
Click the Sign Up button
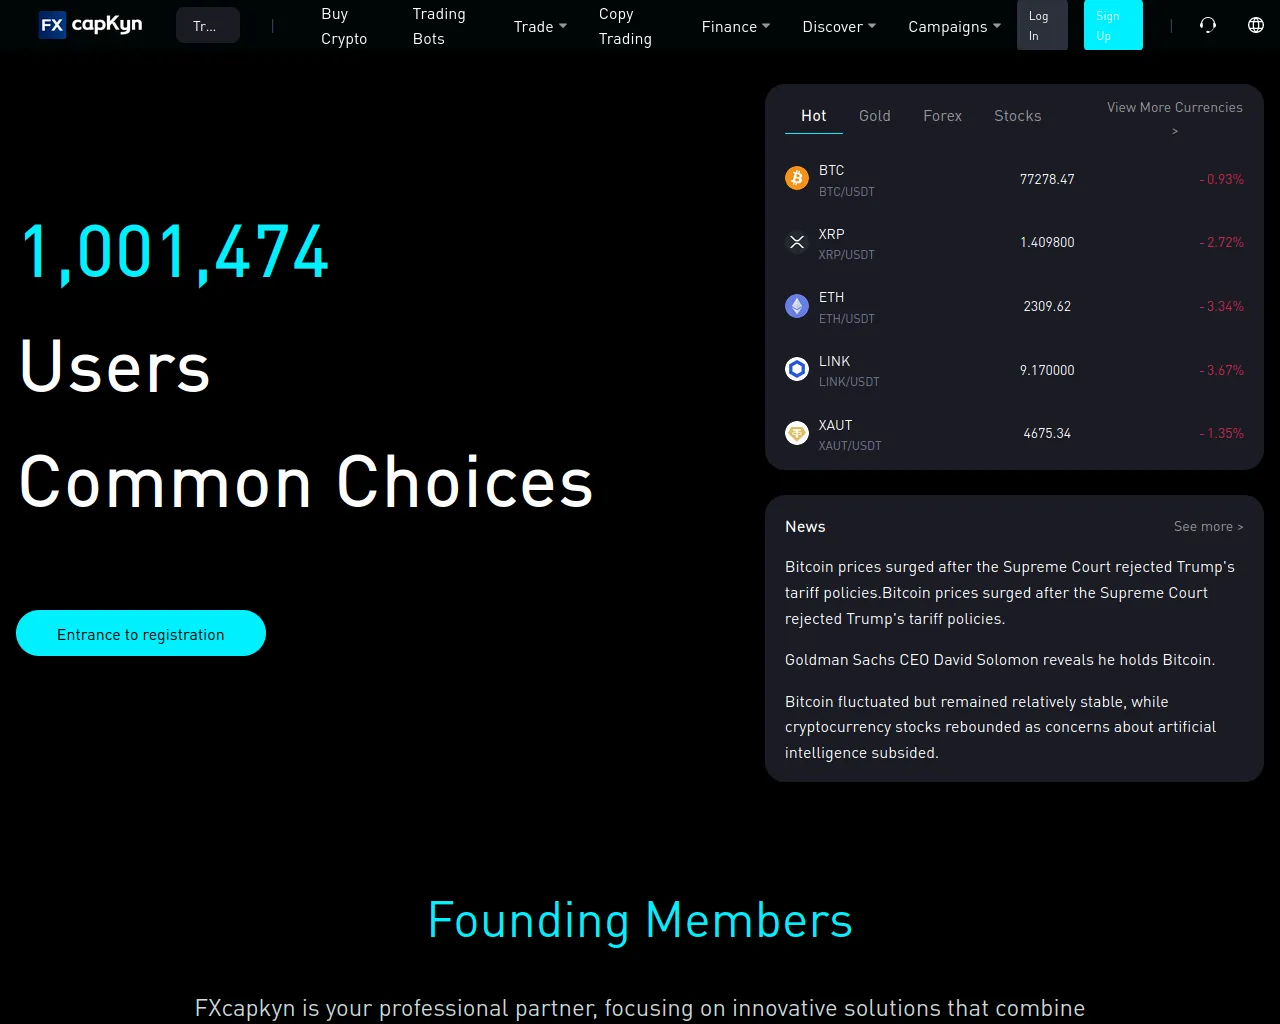1113,25
